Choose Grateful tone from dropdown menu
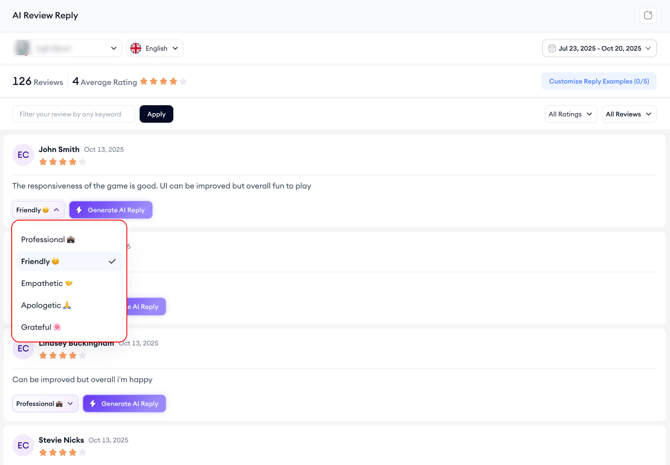 tap(41, 327)
